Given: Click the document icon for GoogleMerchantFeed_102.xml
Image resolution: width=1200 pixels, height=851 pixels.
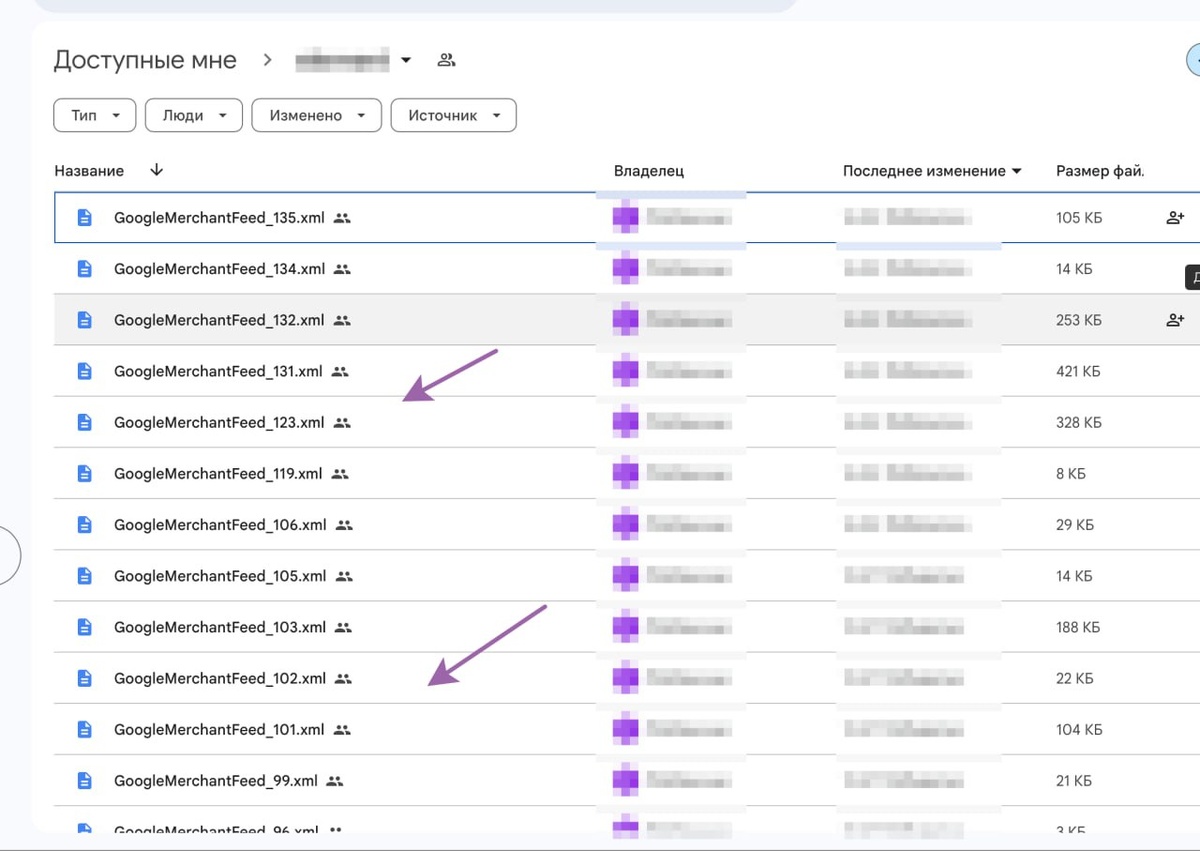Looking at the screenshot, I should point(85,678).
